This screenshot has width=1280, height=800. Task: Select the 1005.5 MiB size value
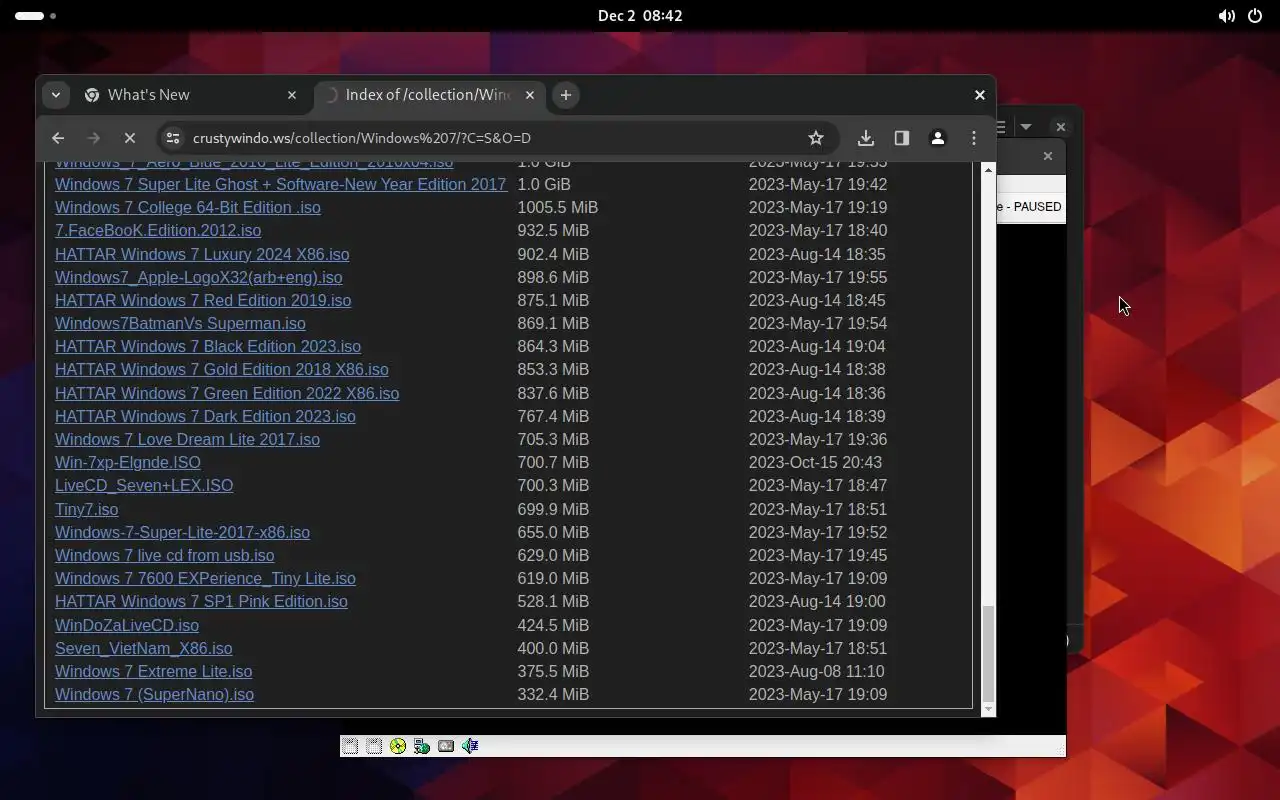(557, 207)
